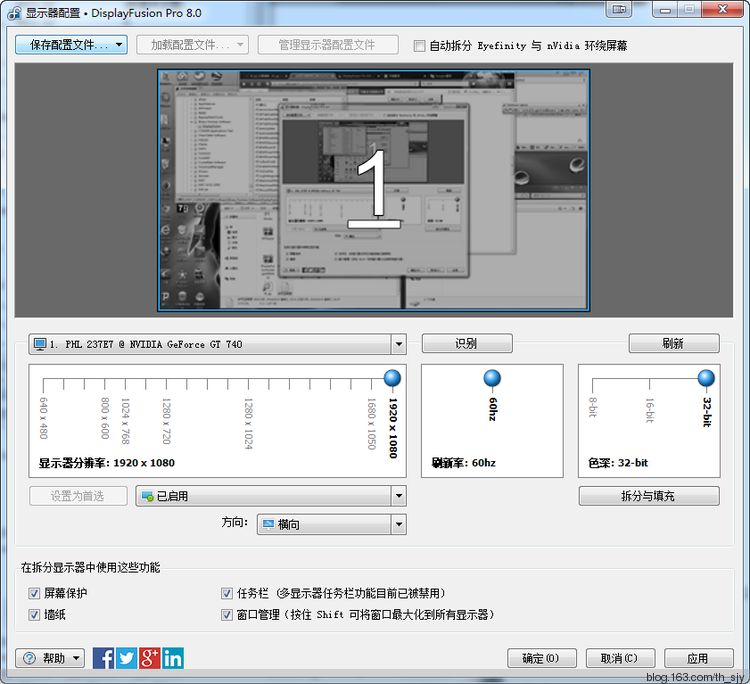Open Google Plus social link icon
Viewport: 750px width, 684px height.
[150, 659]
